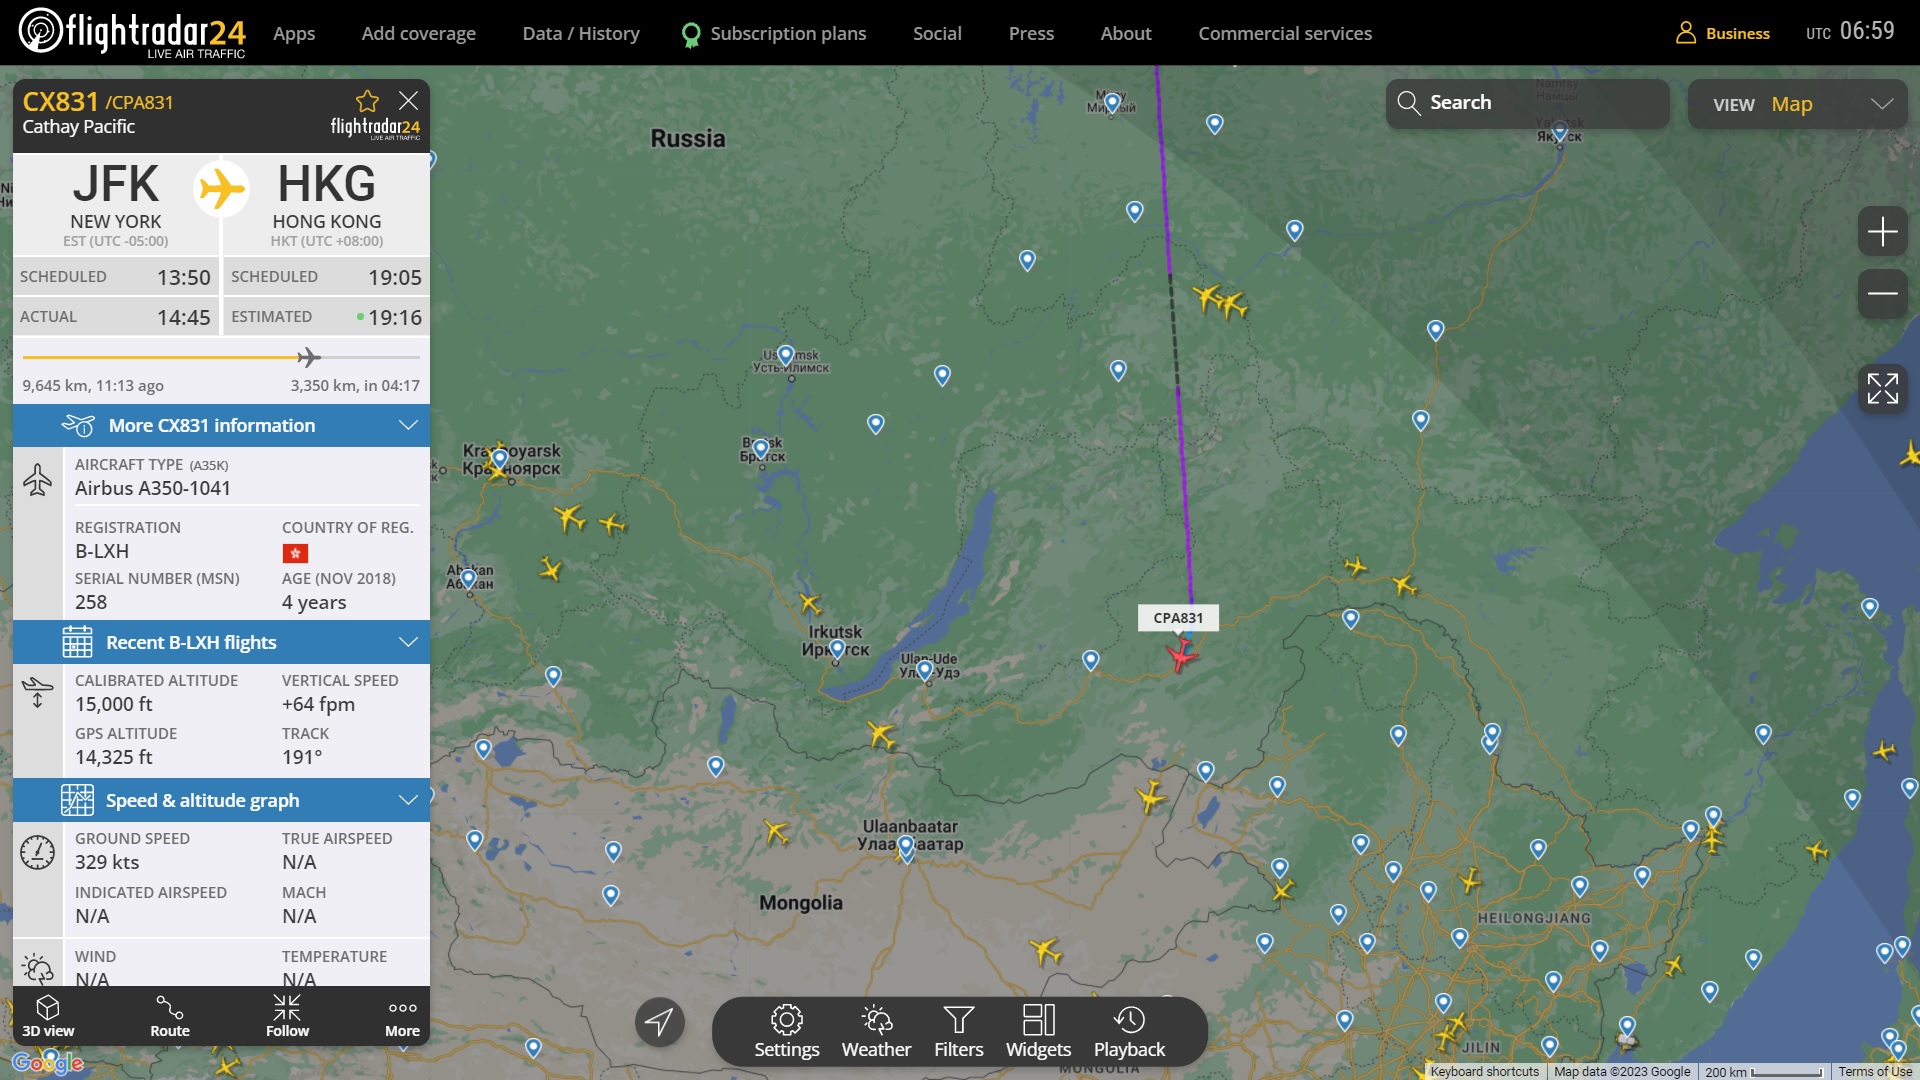The image size is (1920, 1080).
Task: Toggle fullscreen map view
Action: (x=1882, y=388)
